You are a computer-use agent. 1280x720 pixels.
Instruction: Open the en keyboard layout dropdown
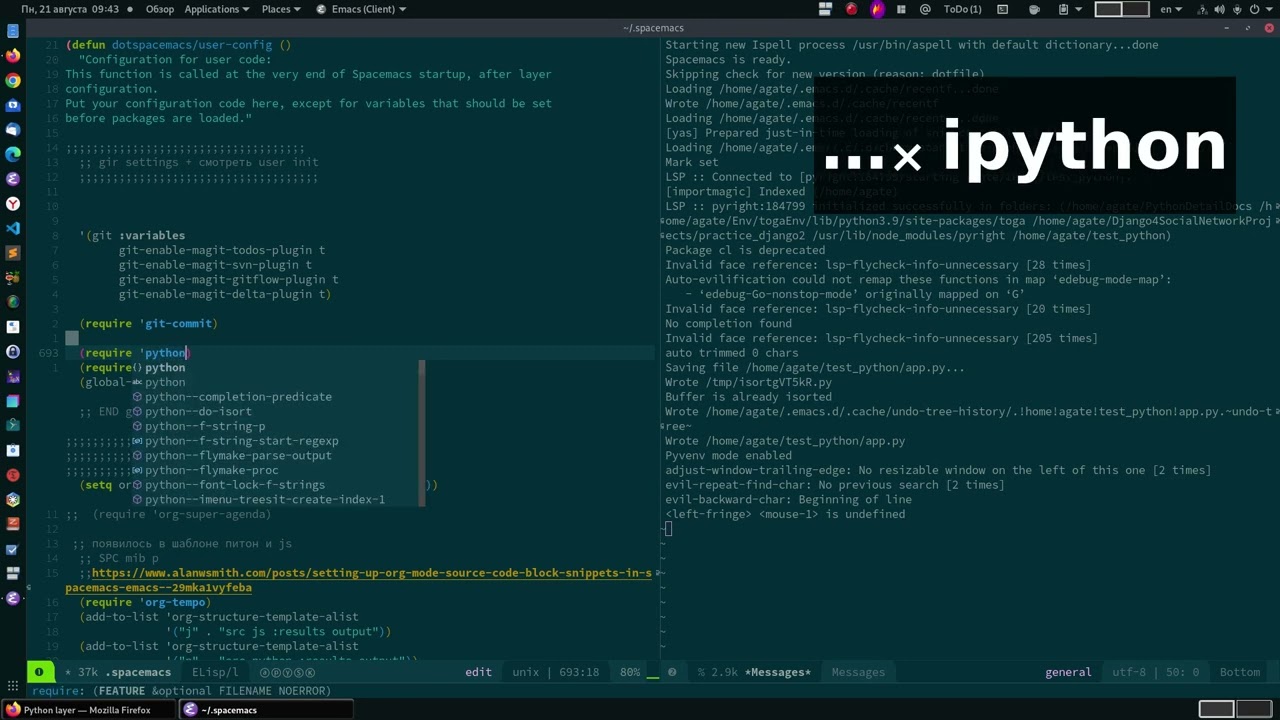[1169, 9]
